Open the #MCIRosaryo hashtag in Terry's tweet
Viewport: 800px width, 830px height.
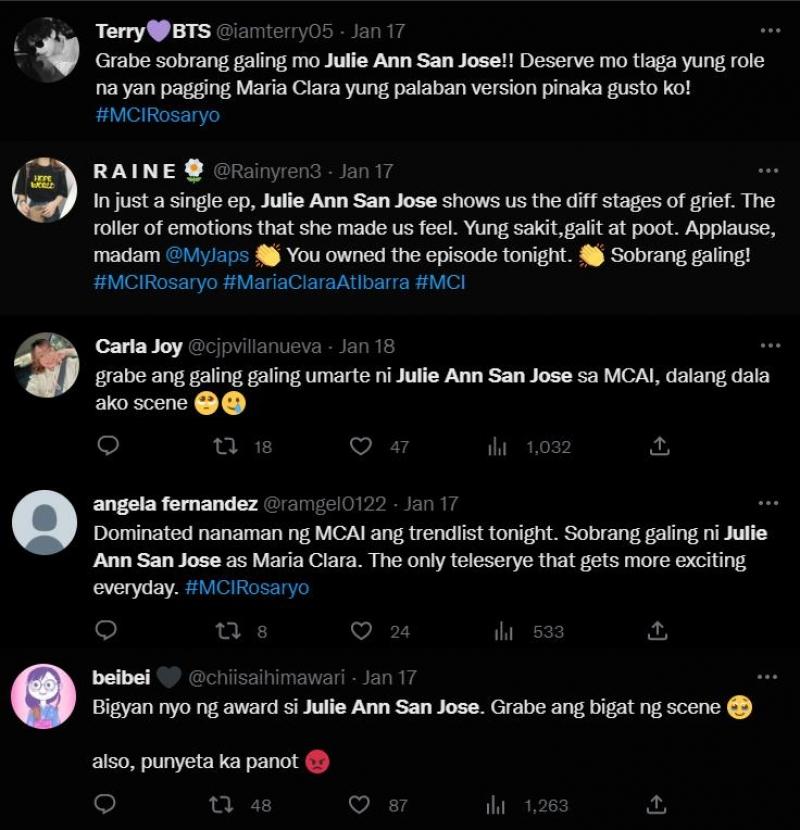[x=157, y=115]
